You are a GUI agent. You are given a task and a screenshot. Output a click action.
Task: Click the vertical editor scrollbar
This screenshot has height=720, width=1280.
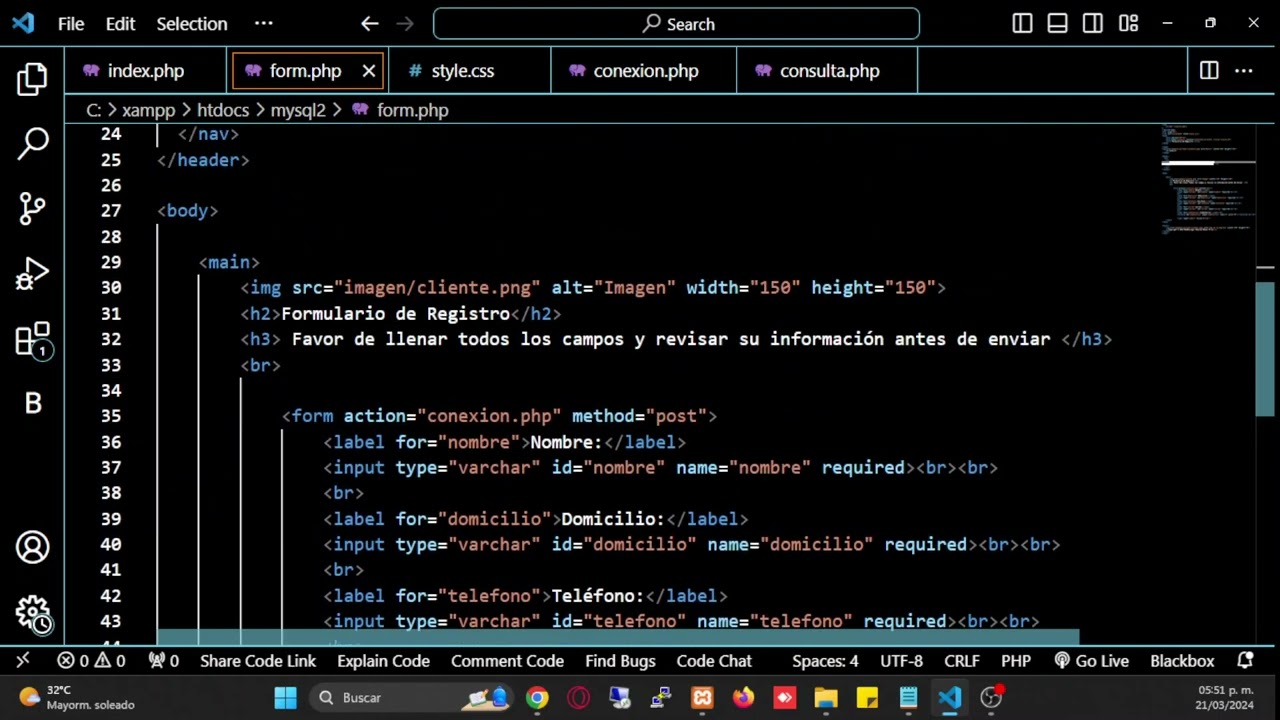click(1265, 350)
